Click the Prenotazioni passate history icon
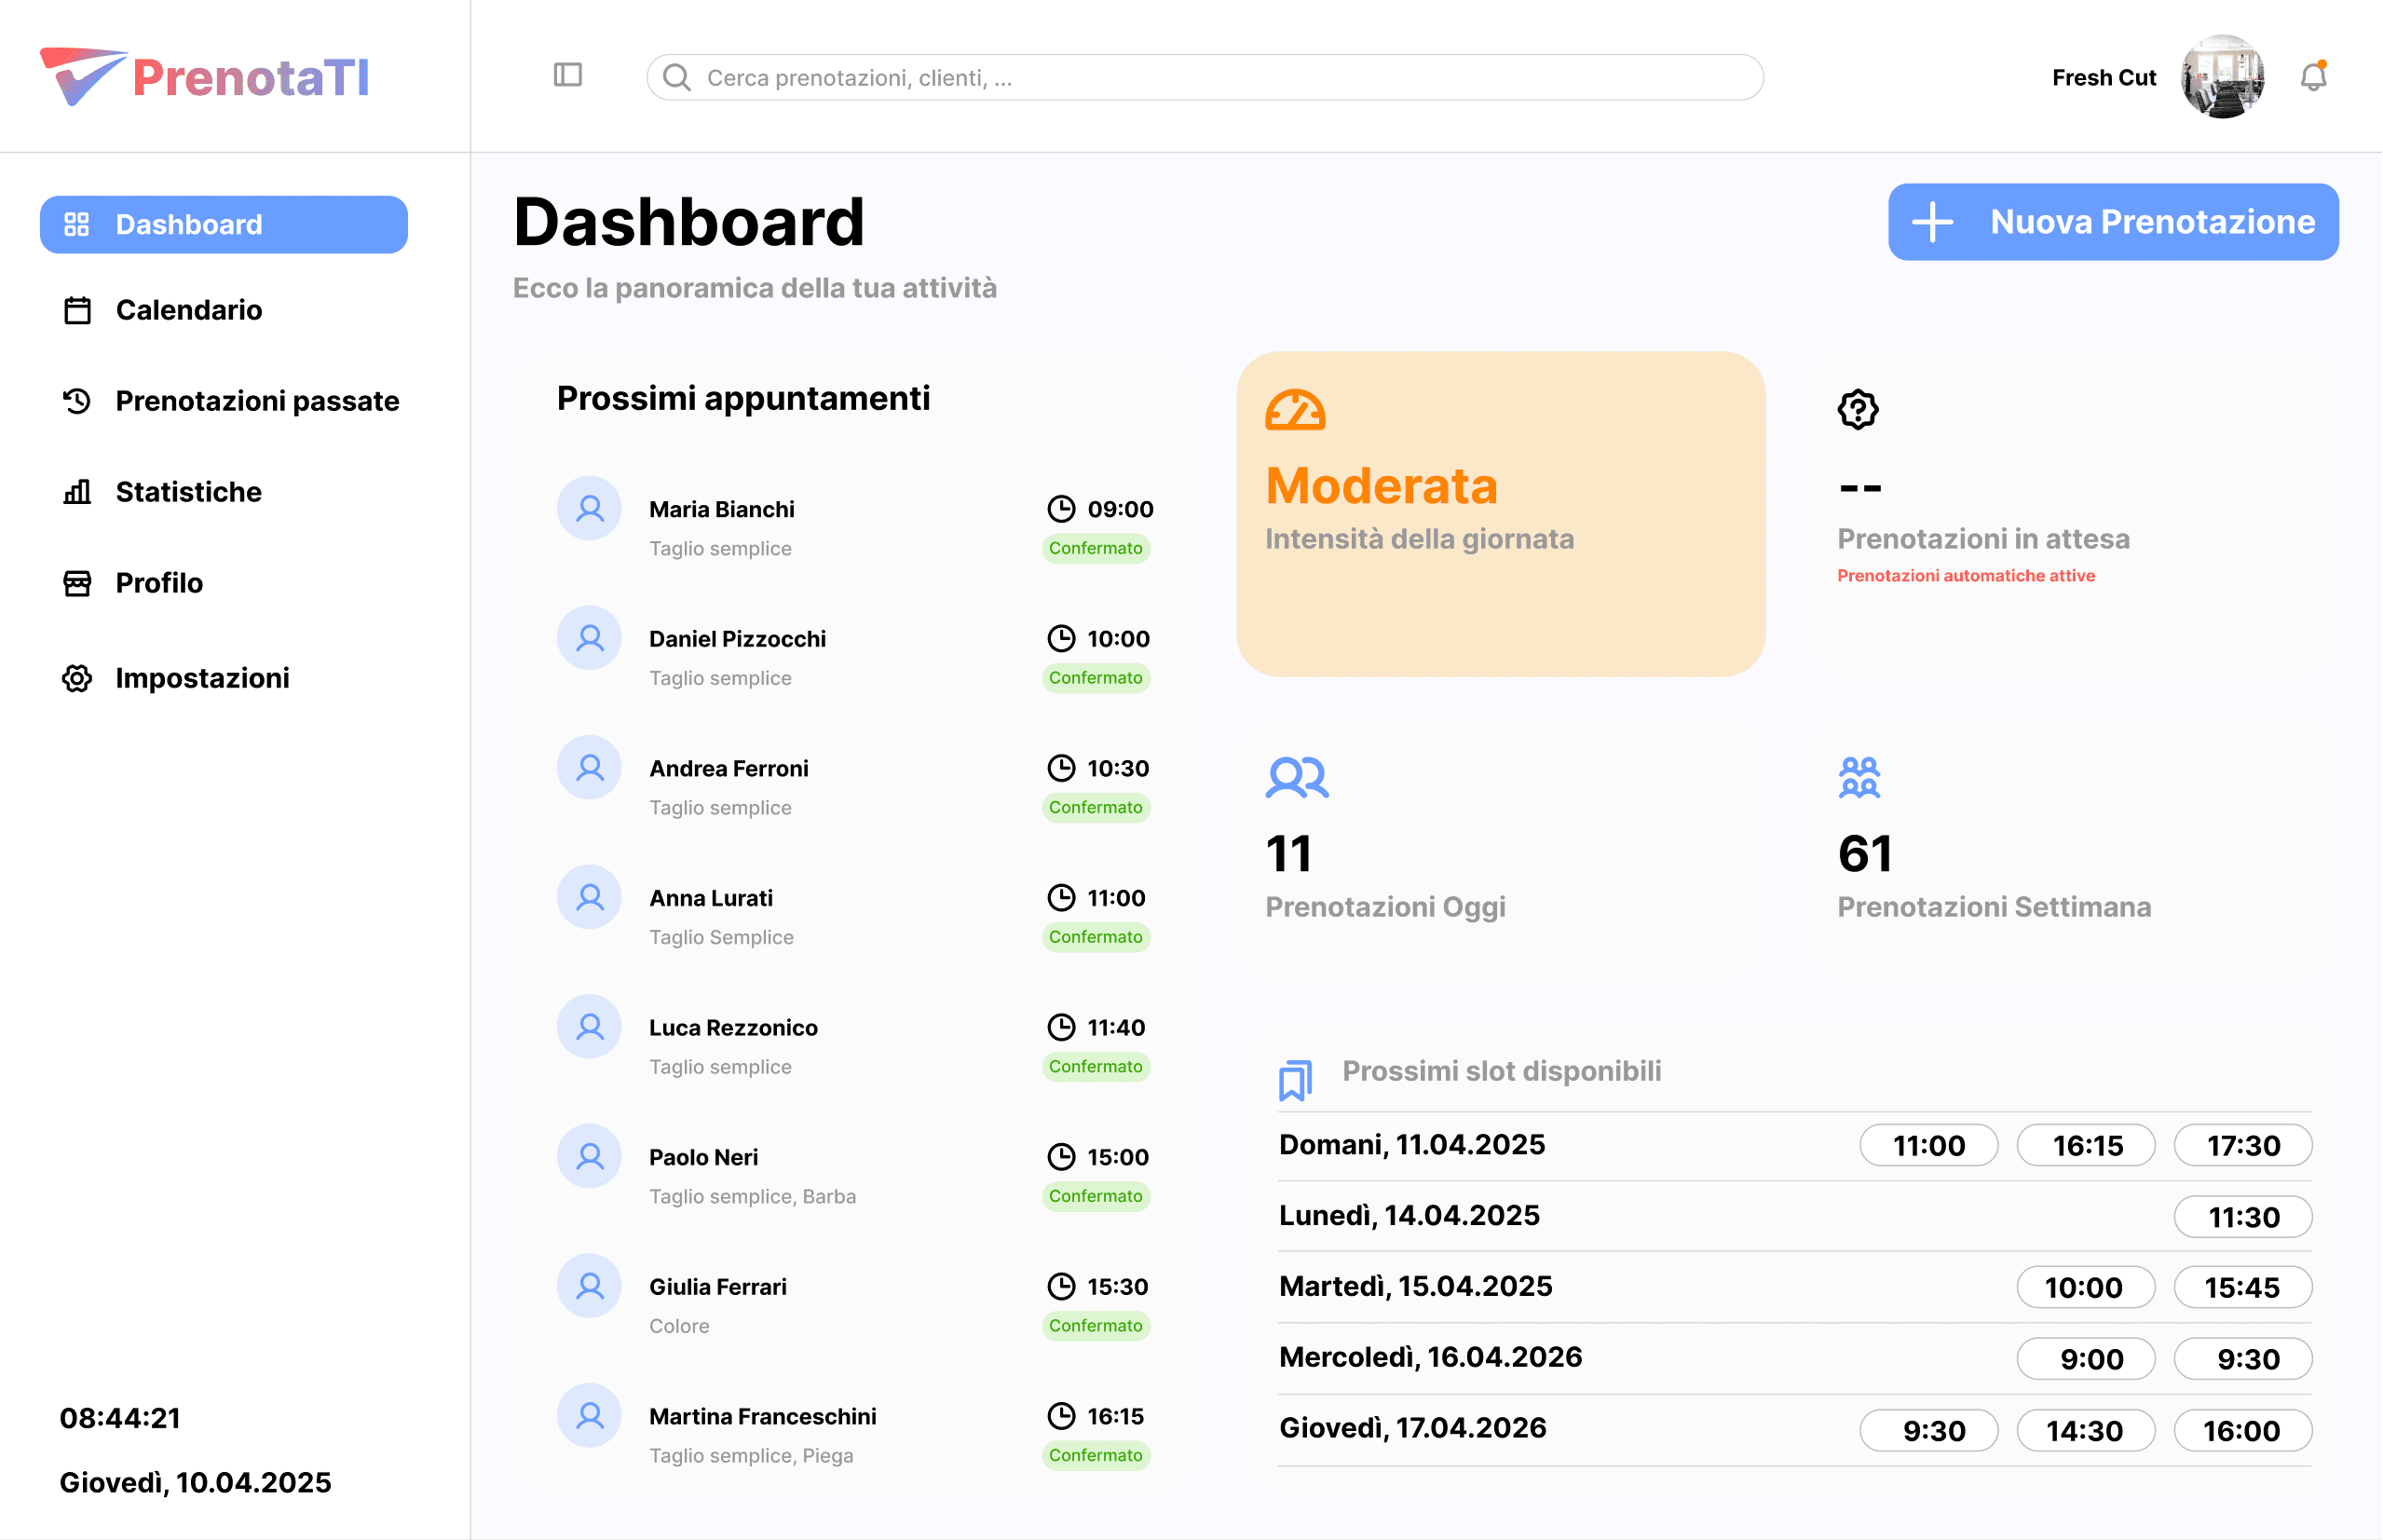This screenshot has height=1540, width=2383. click(77, 401)
